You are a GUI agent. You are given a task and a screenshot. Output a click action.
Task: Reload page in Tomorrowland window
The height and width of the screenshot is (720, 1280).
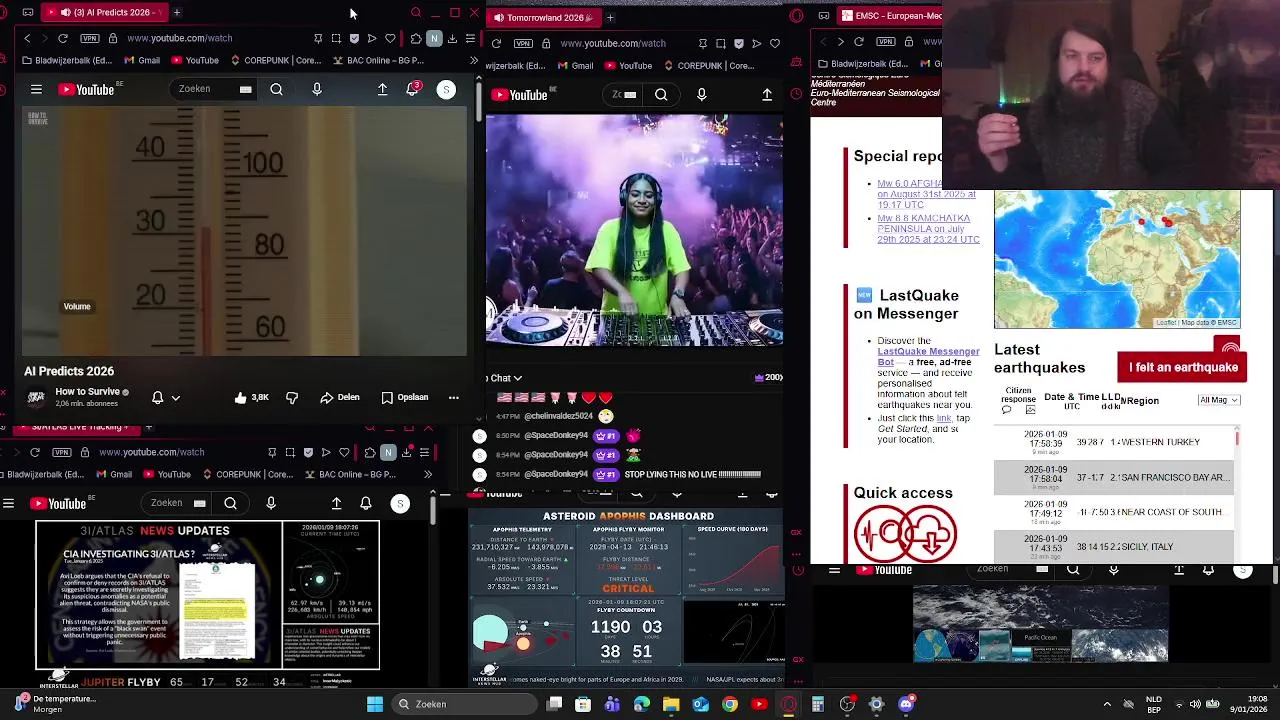pos(496,43)
